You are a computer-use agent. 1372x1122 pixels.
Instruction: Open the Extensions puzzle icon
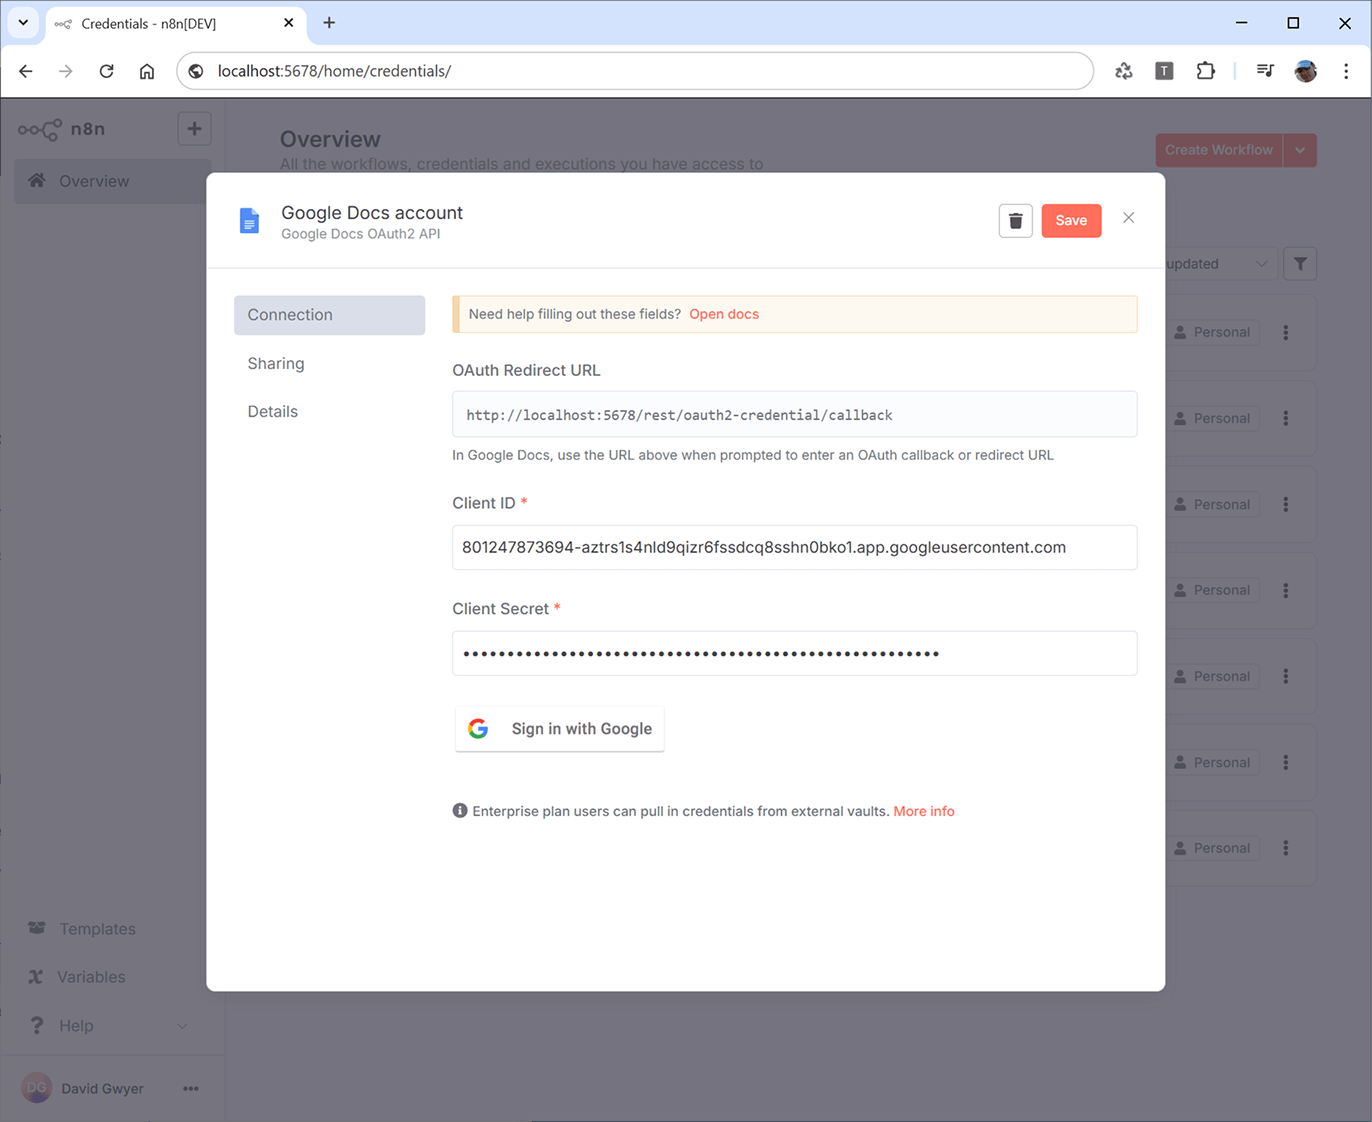point(1205,71)
